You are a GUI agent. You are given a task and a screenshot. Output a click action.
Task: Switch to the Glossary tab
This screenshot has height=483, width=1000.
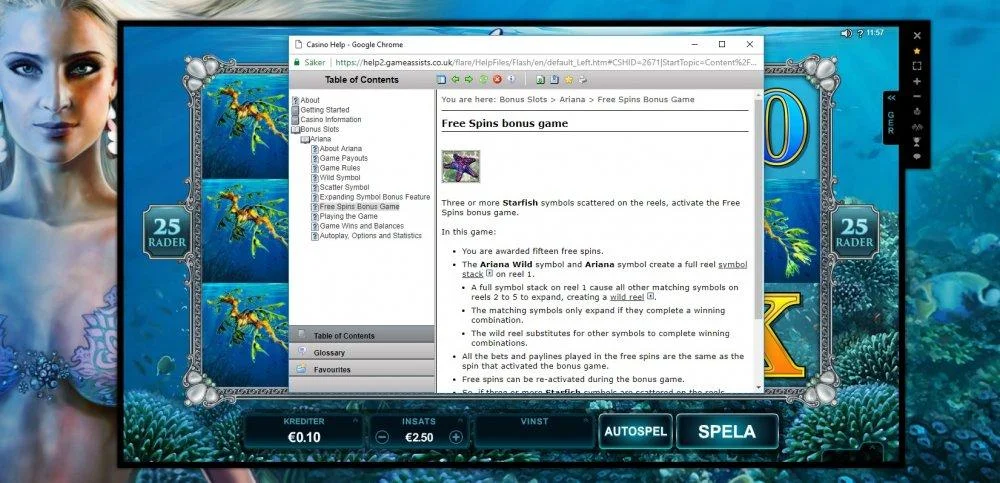tap(362, 352)
